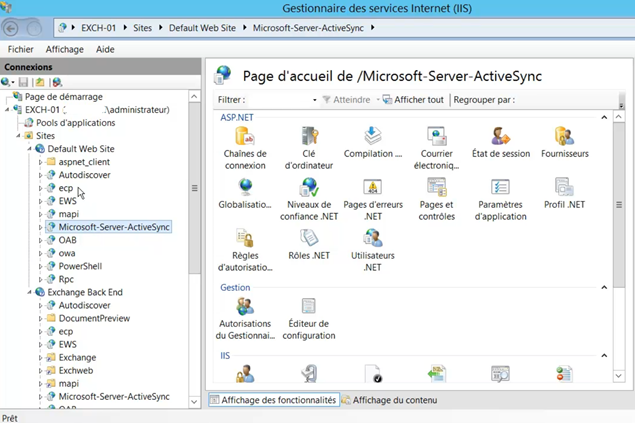
Task: Open the Clé d'ordinateur feature
Action: click(x=309, y=137)
